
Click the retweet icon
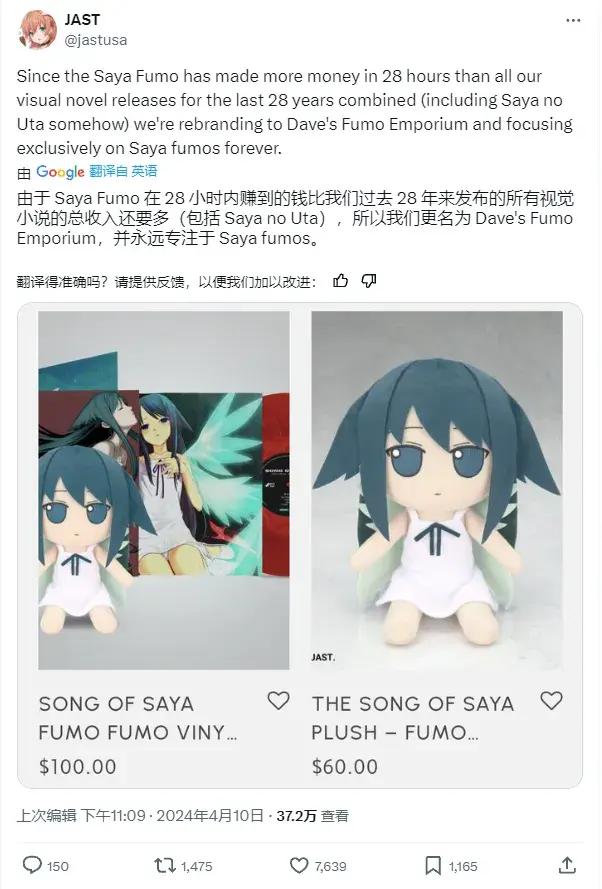point(165,865)
